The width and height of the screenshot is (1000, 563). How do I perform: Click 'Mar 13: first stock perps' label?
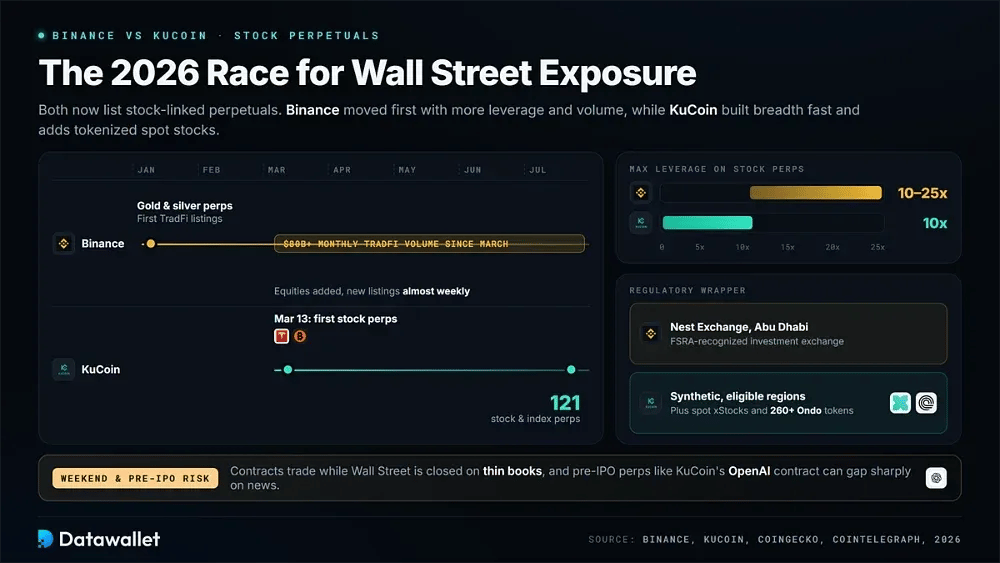[335, 319]
